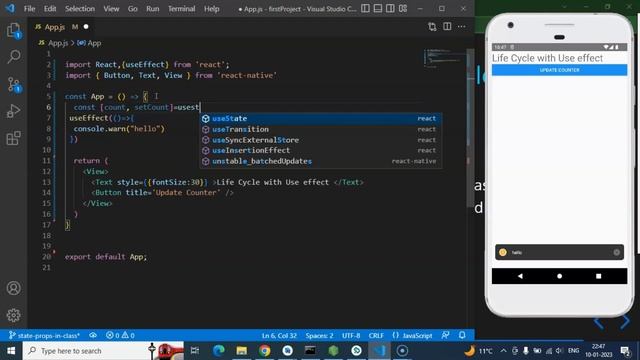Tap the emulator Back navigation button
This screenshot has width=640, height=360.
(x=520, y=276)
